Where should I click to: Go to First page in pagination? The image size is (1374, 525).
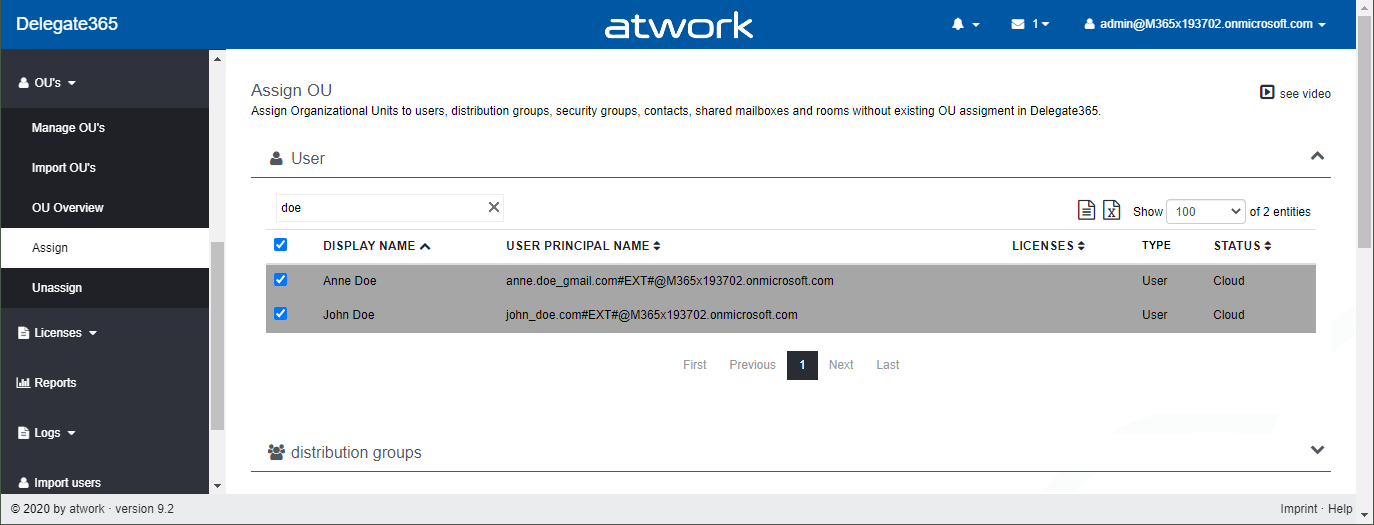[695, 365]
